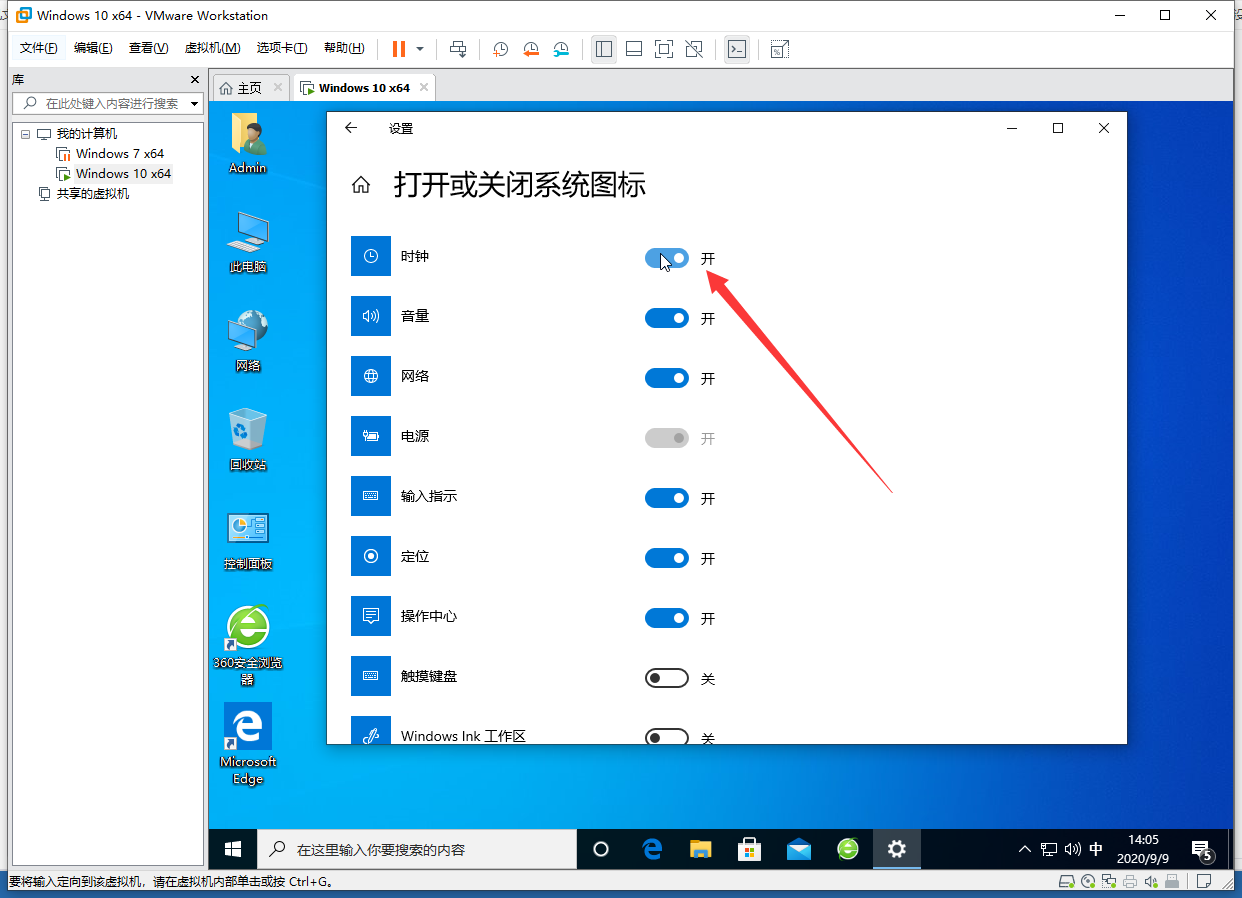The image size is (1242, 898).
Task: Select the 此电脑 desktop icon
Action: click(248, 242)
